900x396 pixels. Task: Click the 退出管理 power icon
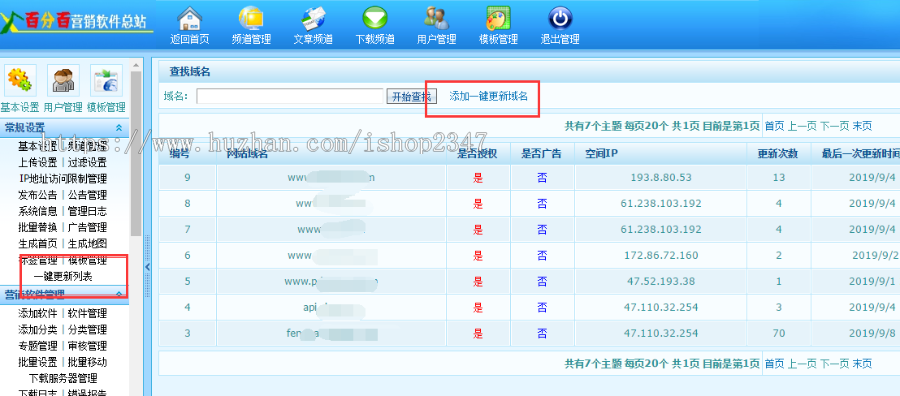pyautogui.click(x=560, y=19)
